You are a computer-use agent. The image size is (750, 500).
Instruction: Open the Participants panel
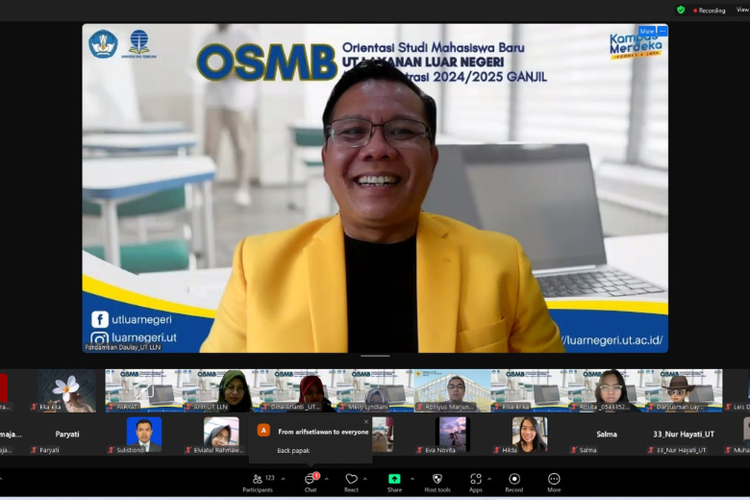click(257, 480)
